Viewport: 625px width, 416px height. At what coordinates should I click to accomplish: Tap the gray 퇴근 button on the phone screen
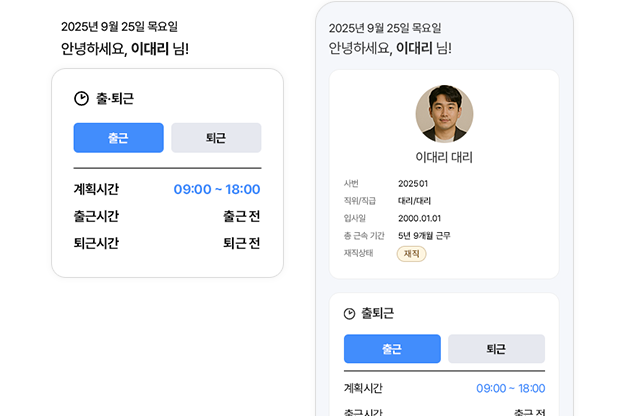click(496, 349)
